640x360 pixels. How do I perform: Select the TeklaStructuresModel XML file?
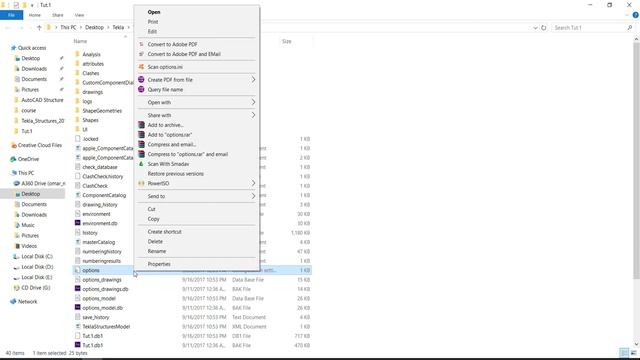click(106, 327)
